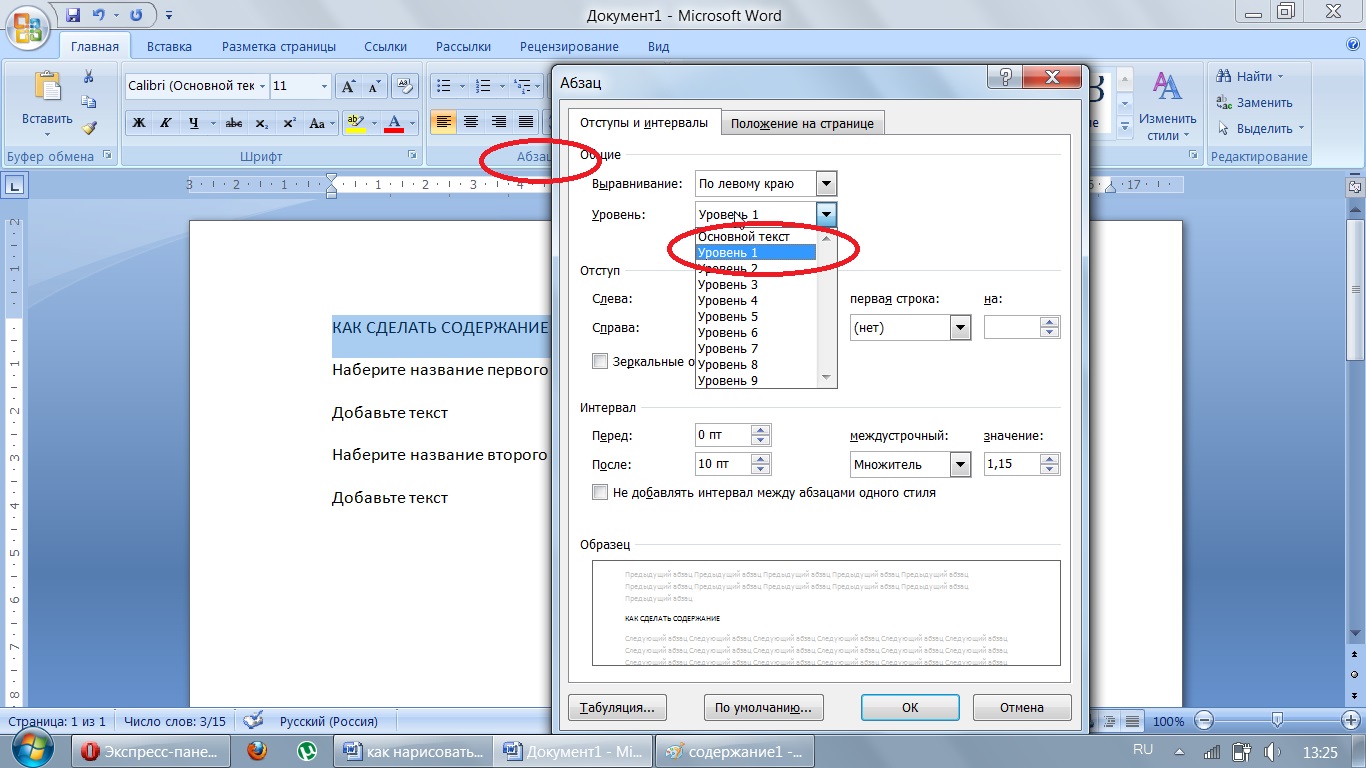Select Уровень 3 in level list
1366x768 pixels.
tap(756, 285)
